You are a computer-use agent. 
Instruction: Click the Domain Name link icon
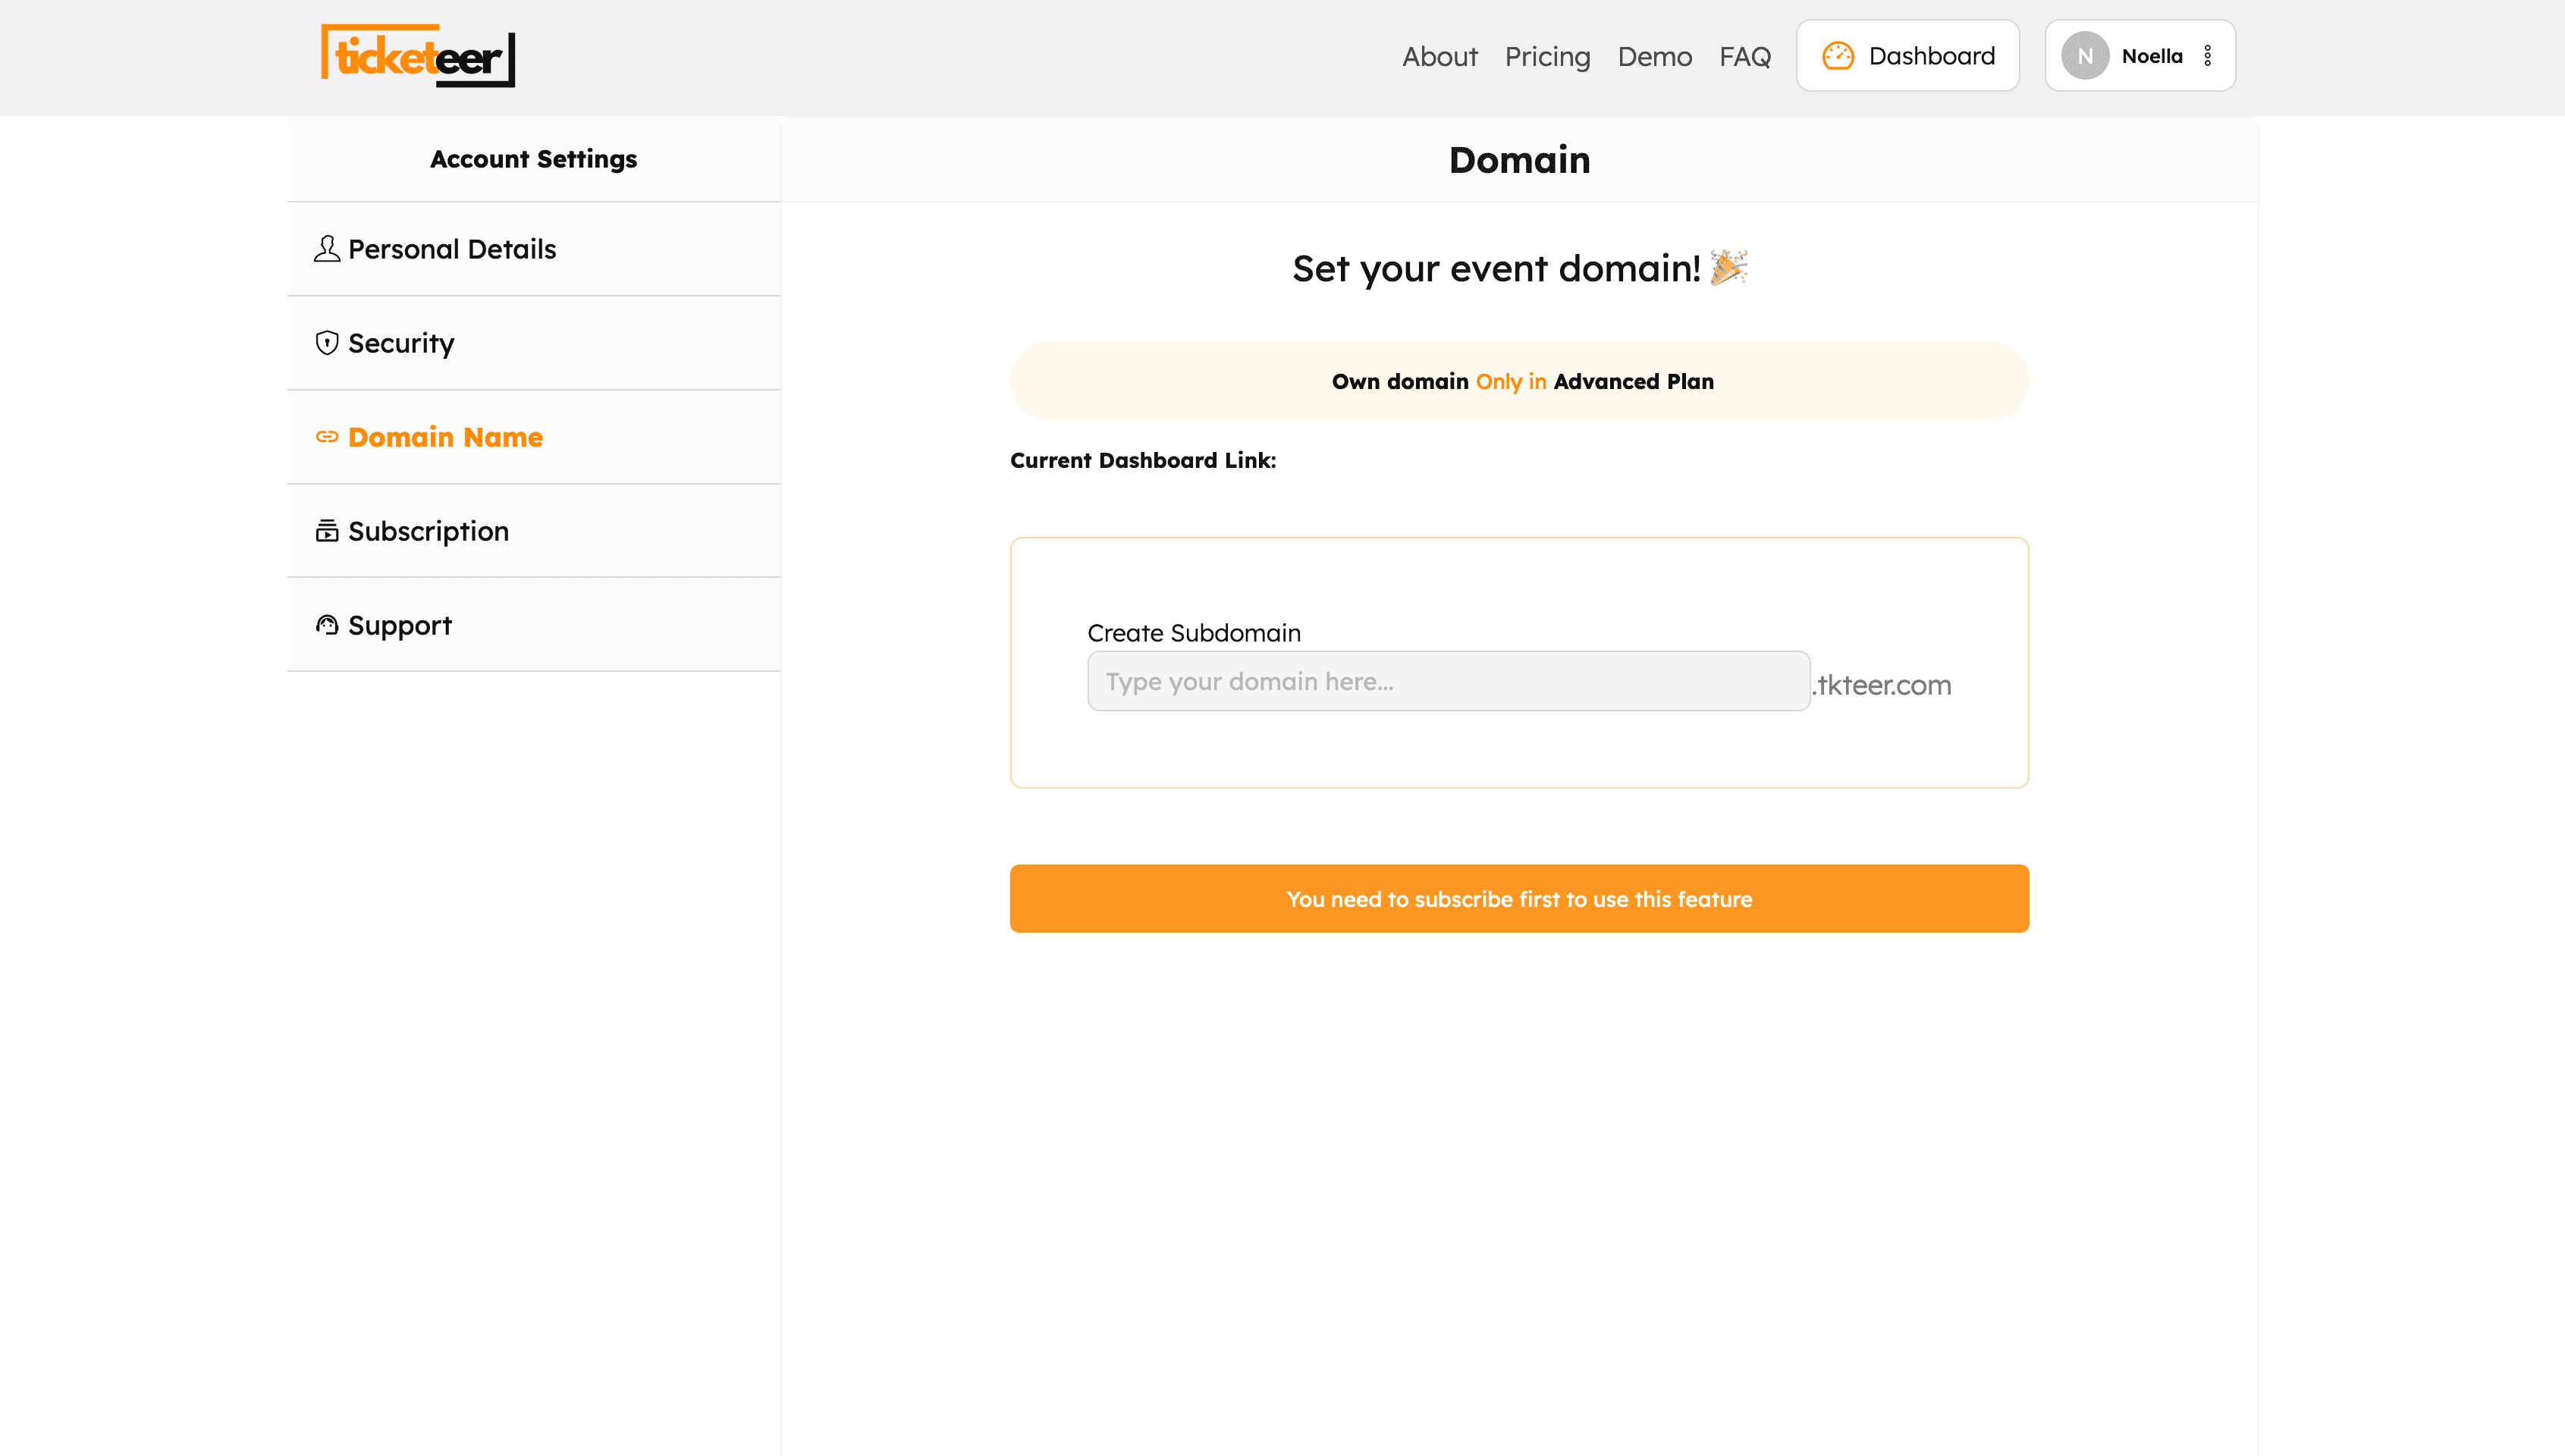coord(326,437)
